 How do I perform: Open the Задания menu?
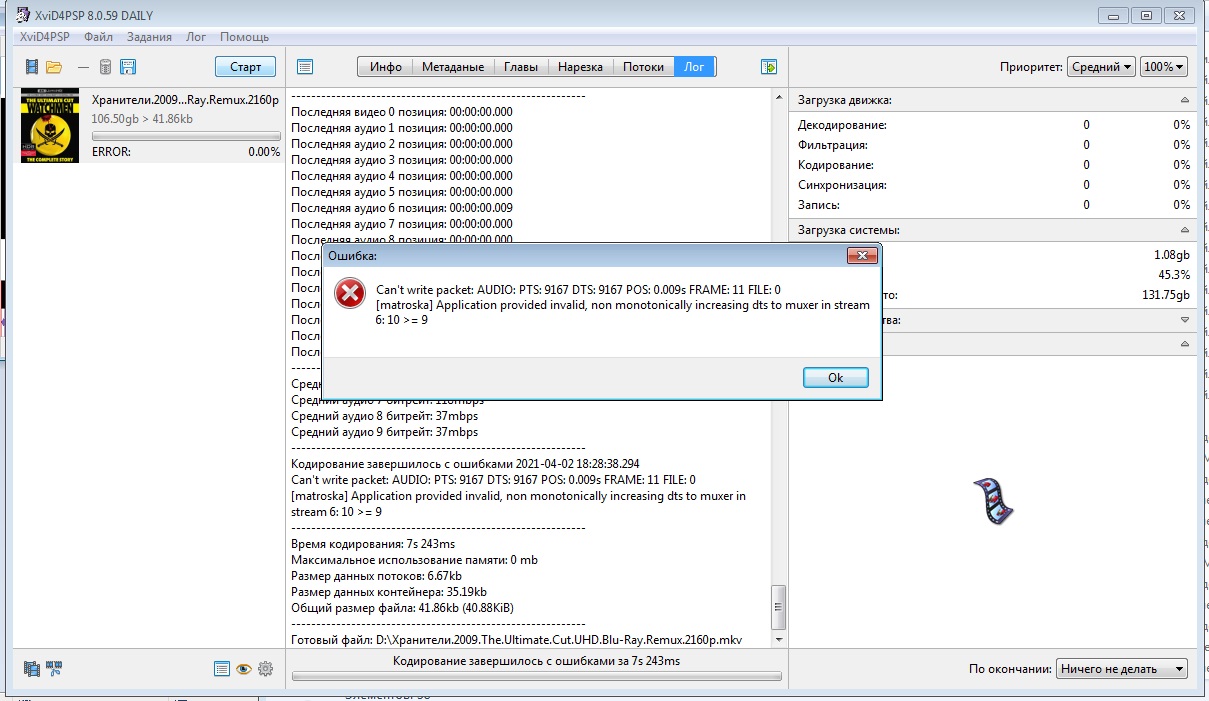(x=149, y=37)
